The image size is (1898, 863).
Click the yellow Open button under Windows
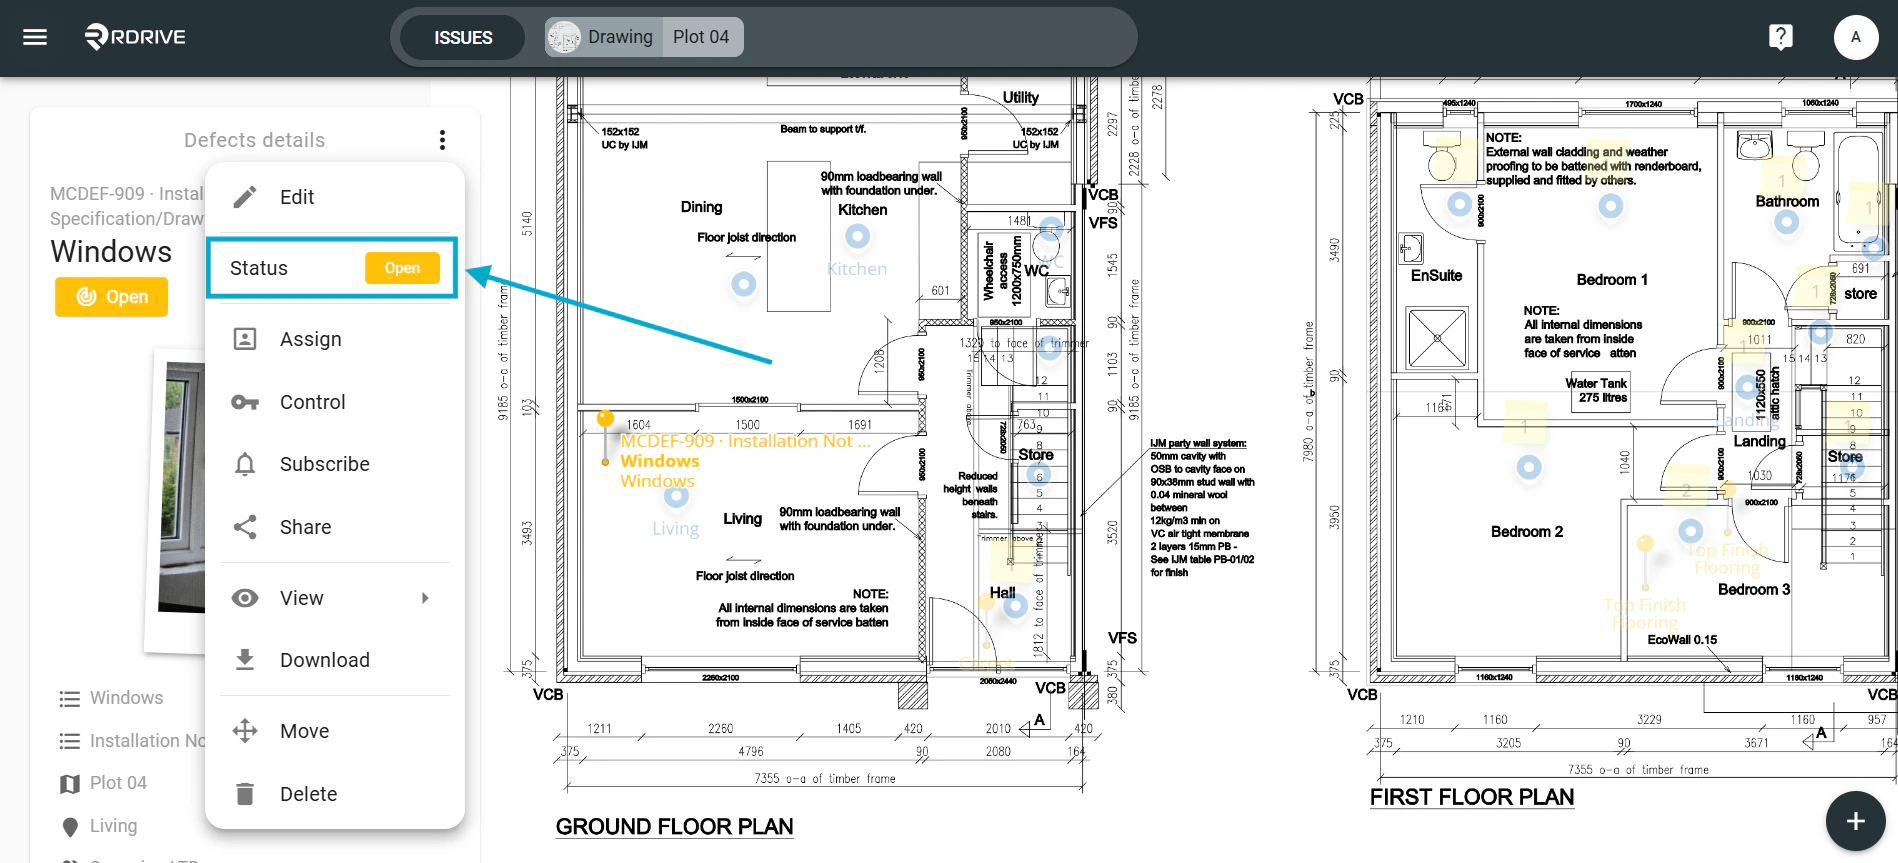point(111,297)
